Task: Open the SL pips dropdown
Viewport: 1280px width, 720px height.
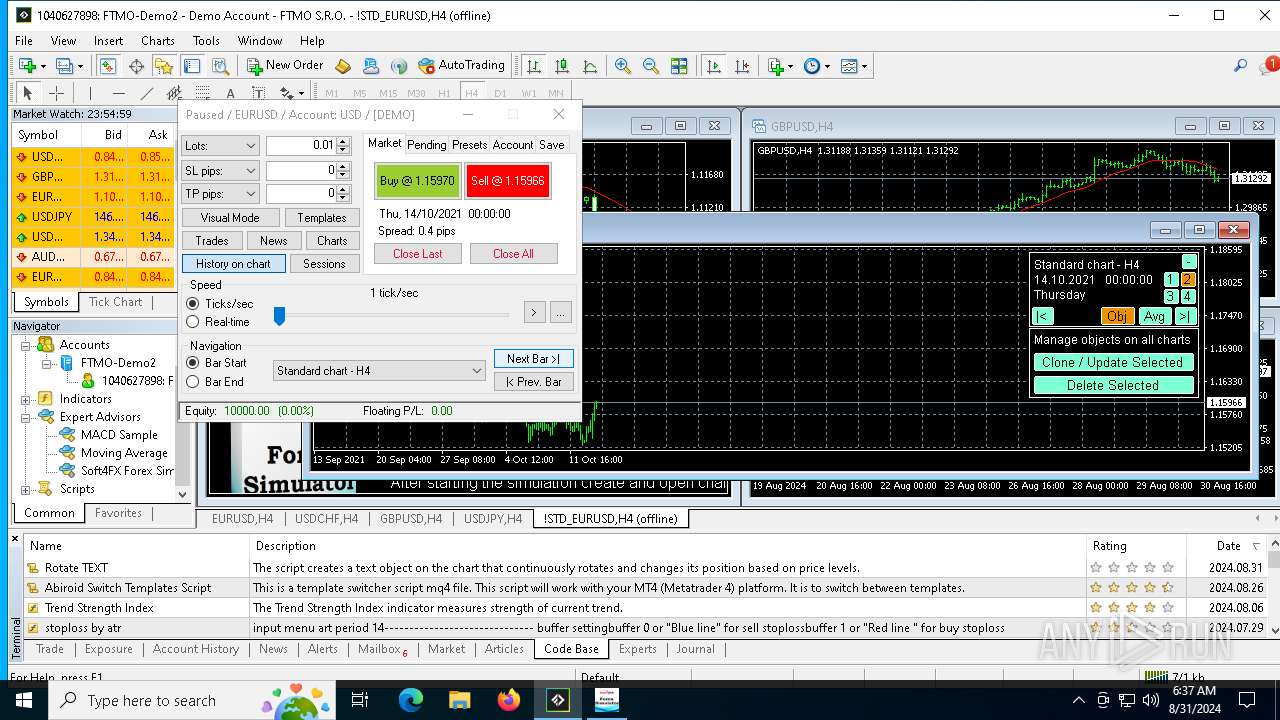Action: [220, 170]
